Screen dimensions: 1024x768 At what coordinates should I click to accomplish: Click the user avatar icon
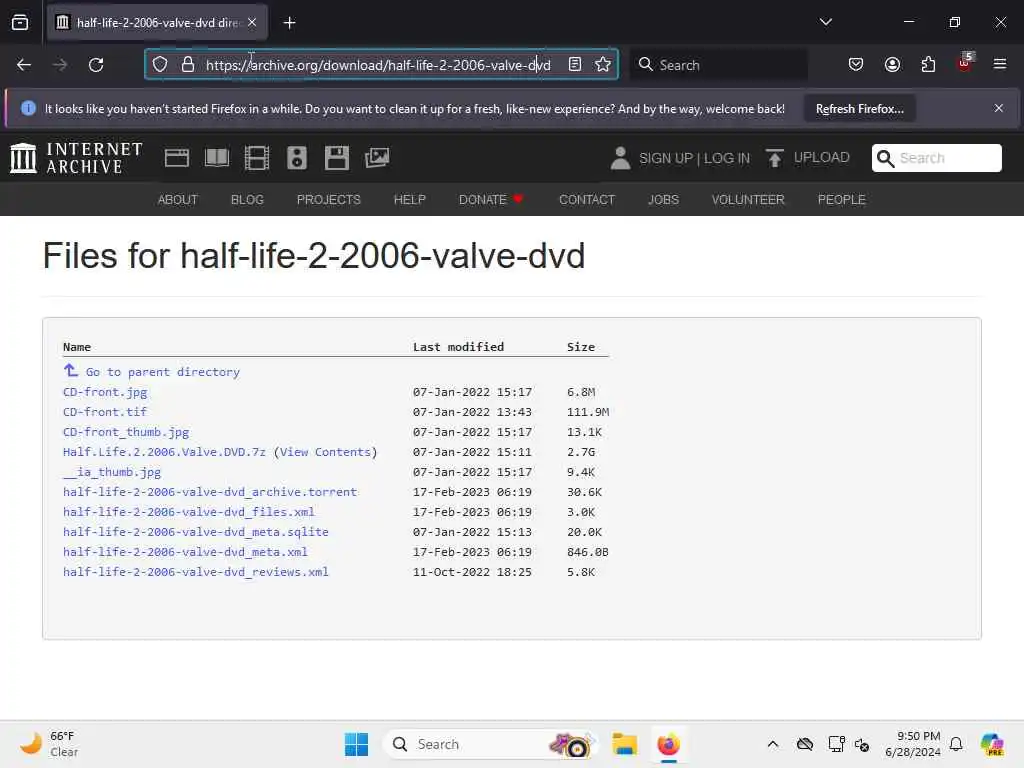point(620,158)
